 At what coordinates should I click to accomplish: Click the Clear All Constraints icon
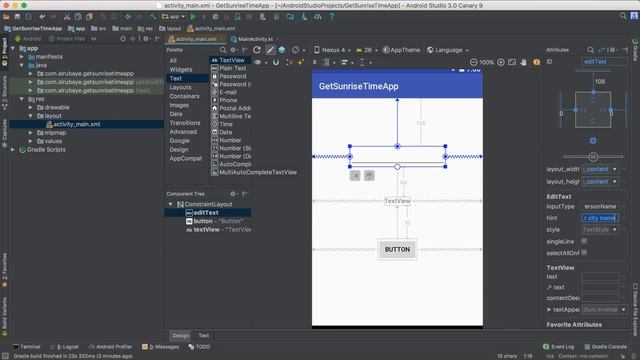click(x=289, y=62)
